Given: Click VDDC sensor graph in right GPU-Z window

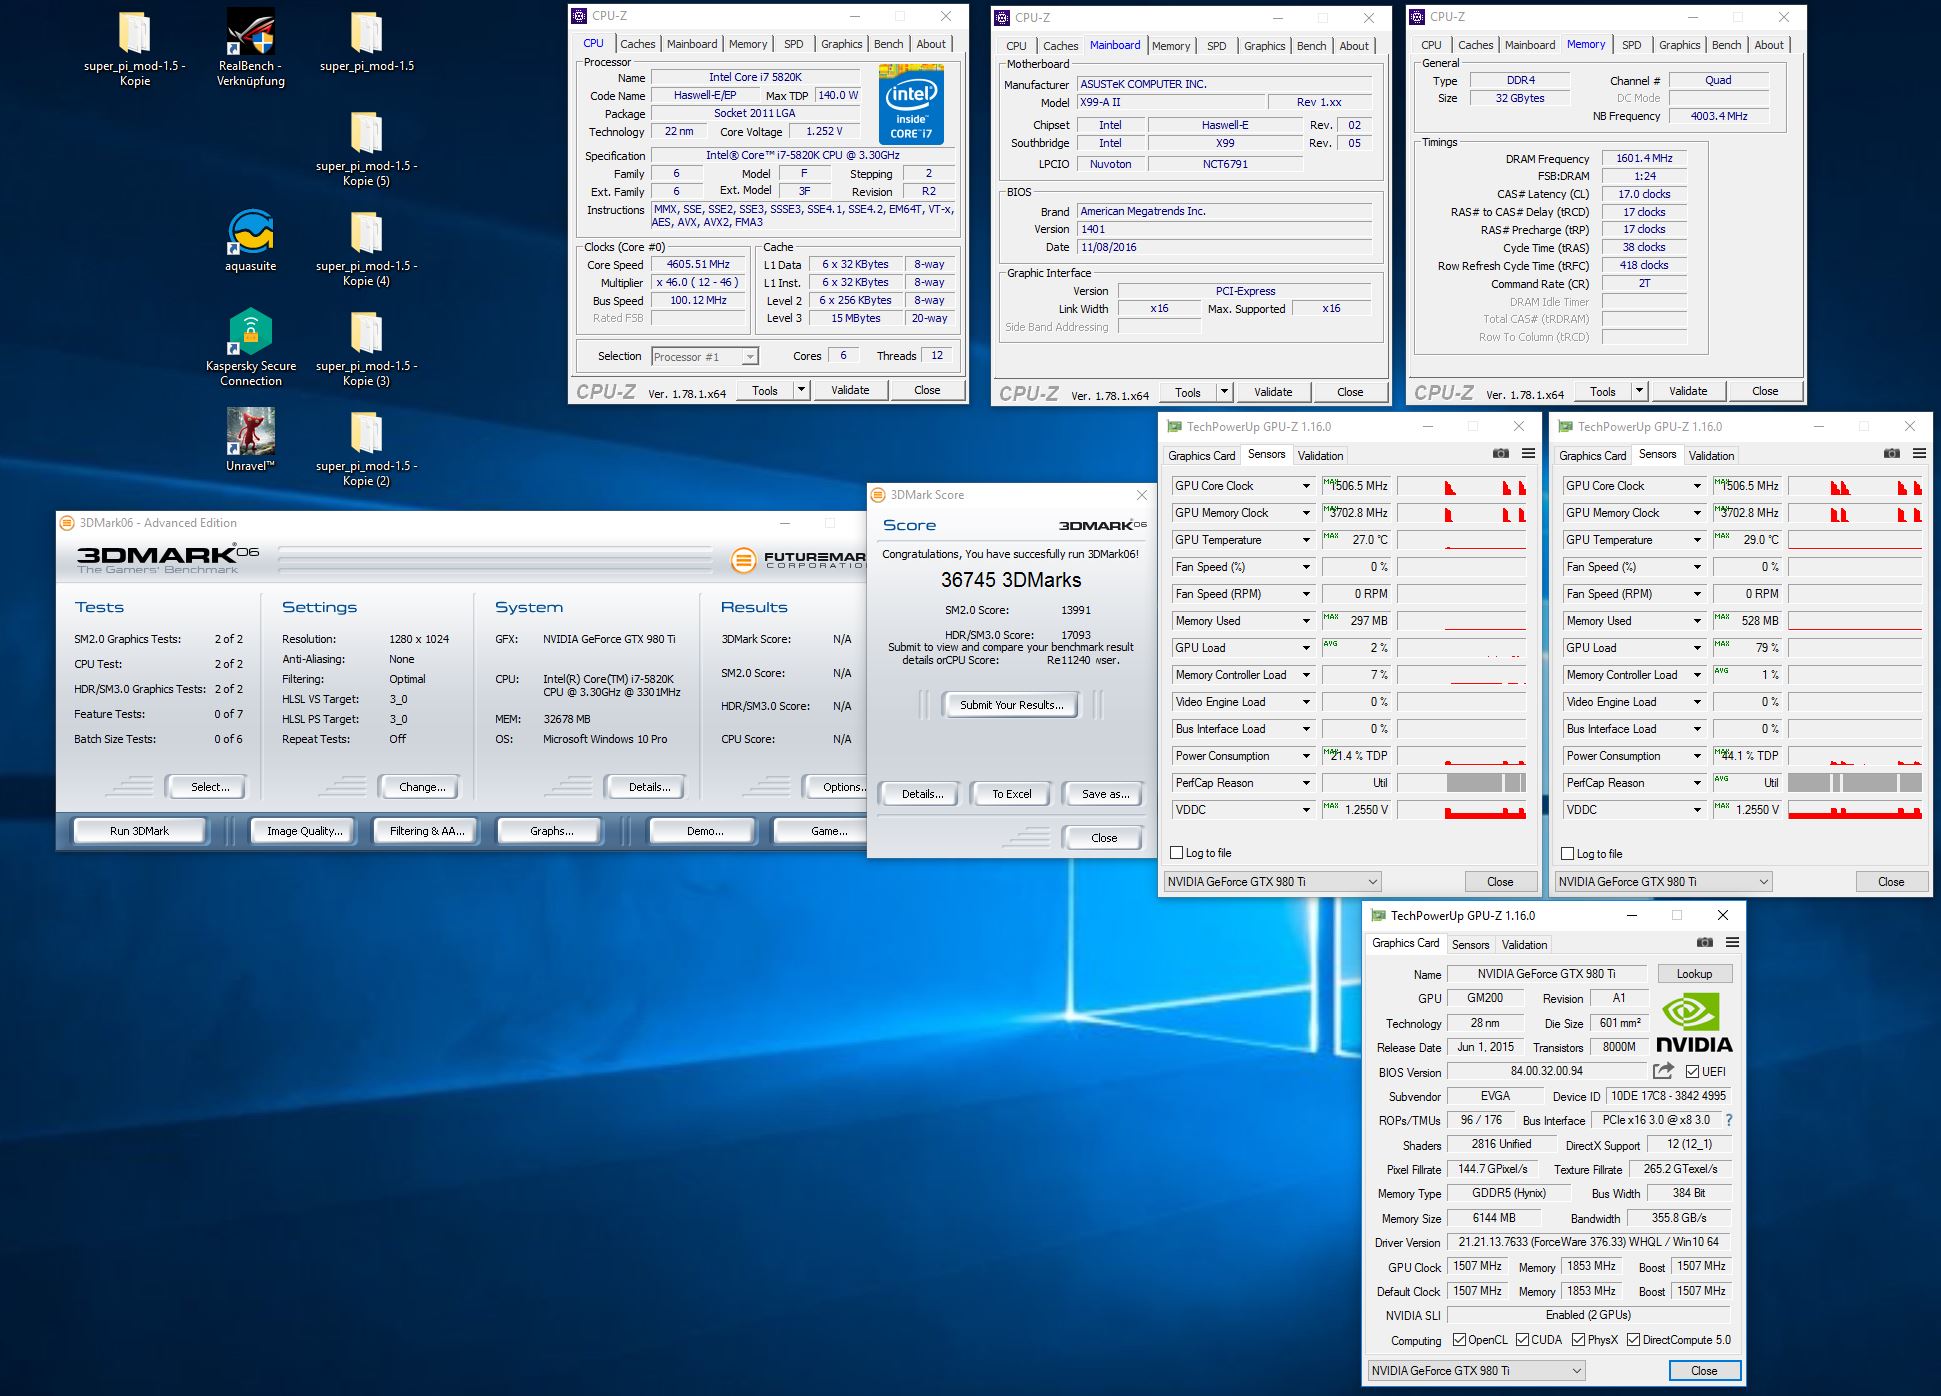Looking at the screenshot, I should pos(1854,810).
